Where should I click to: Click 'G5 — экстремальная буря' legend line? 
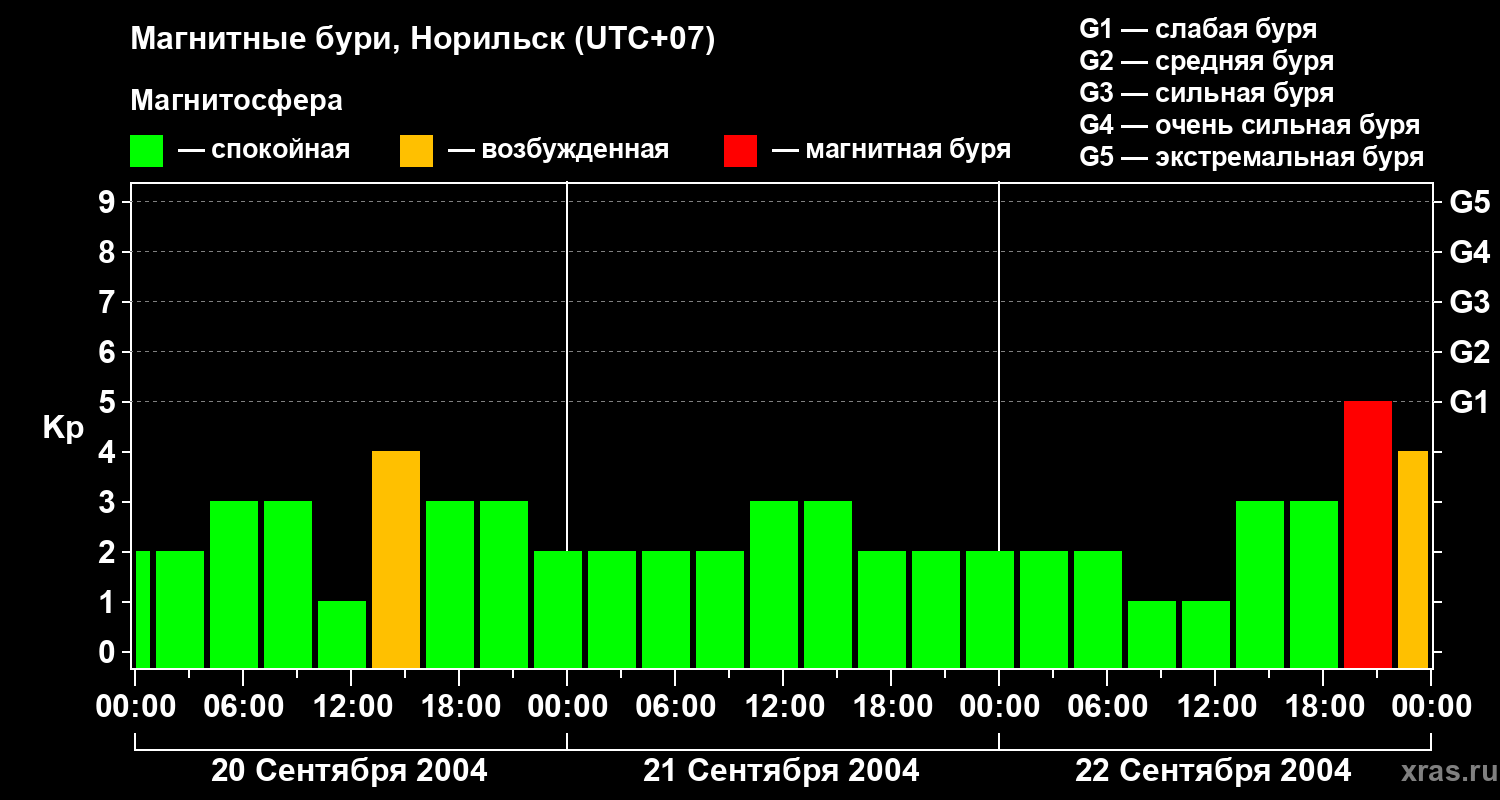(1252, 157)
